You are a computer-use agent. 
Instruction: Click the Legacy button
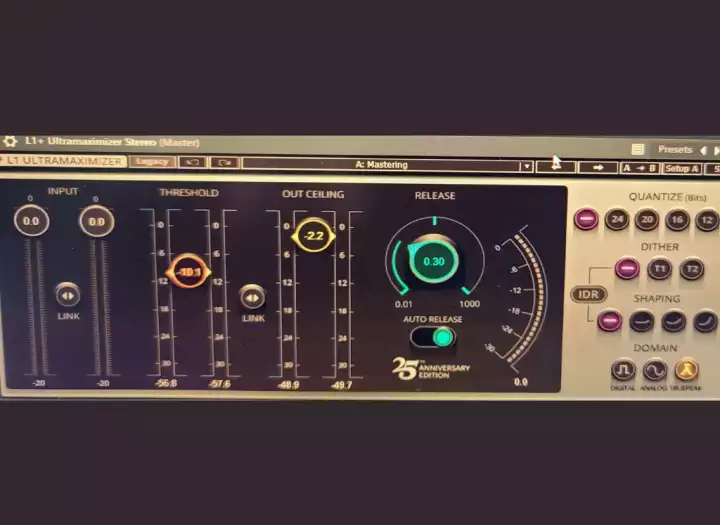click(x=152, y=162)
